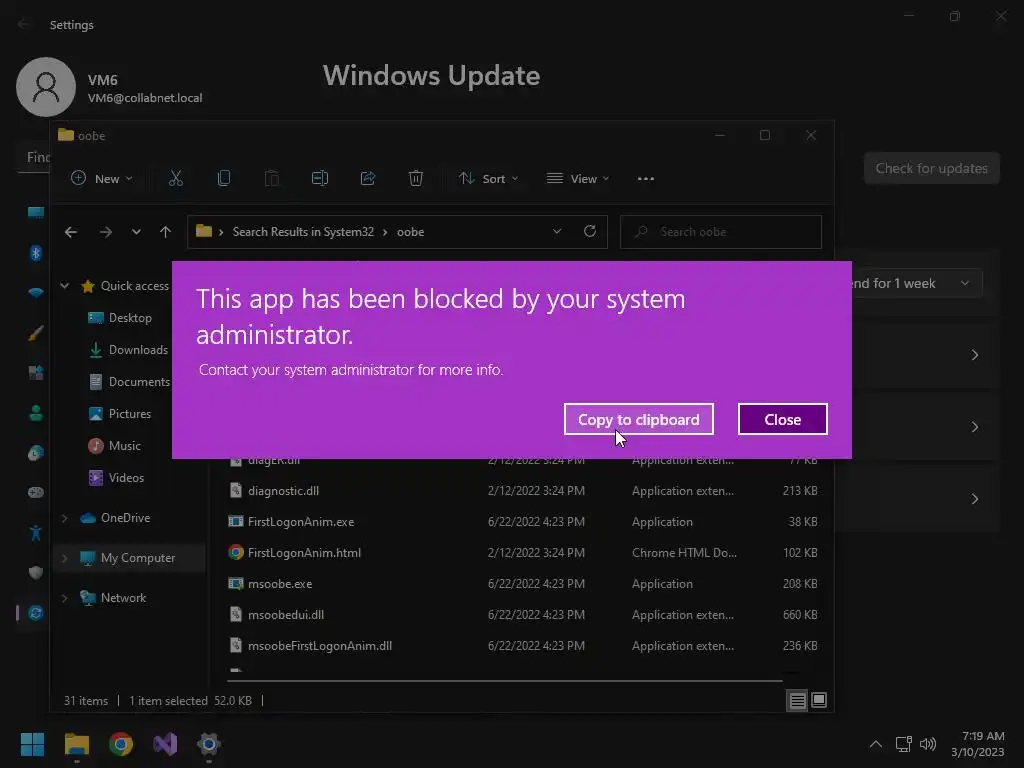Open the New dropdown in Explorer
The width and height of the screenshot is (1024, 768).
pos(102,178)
